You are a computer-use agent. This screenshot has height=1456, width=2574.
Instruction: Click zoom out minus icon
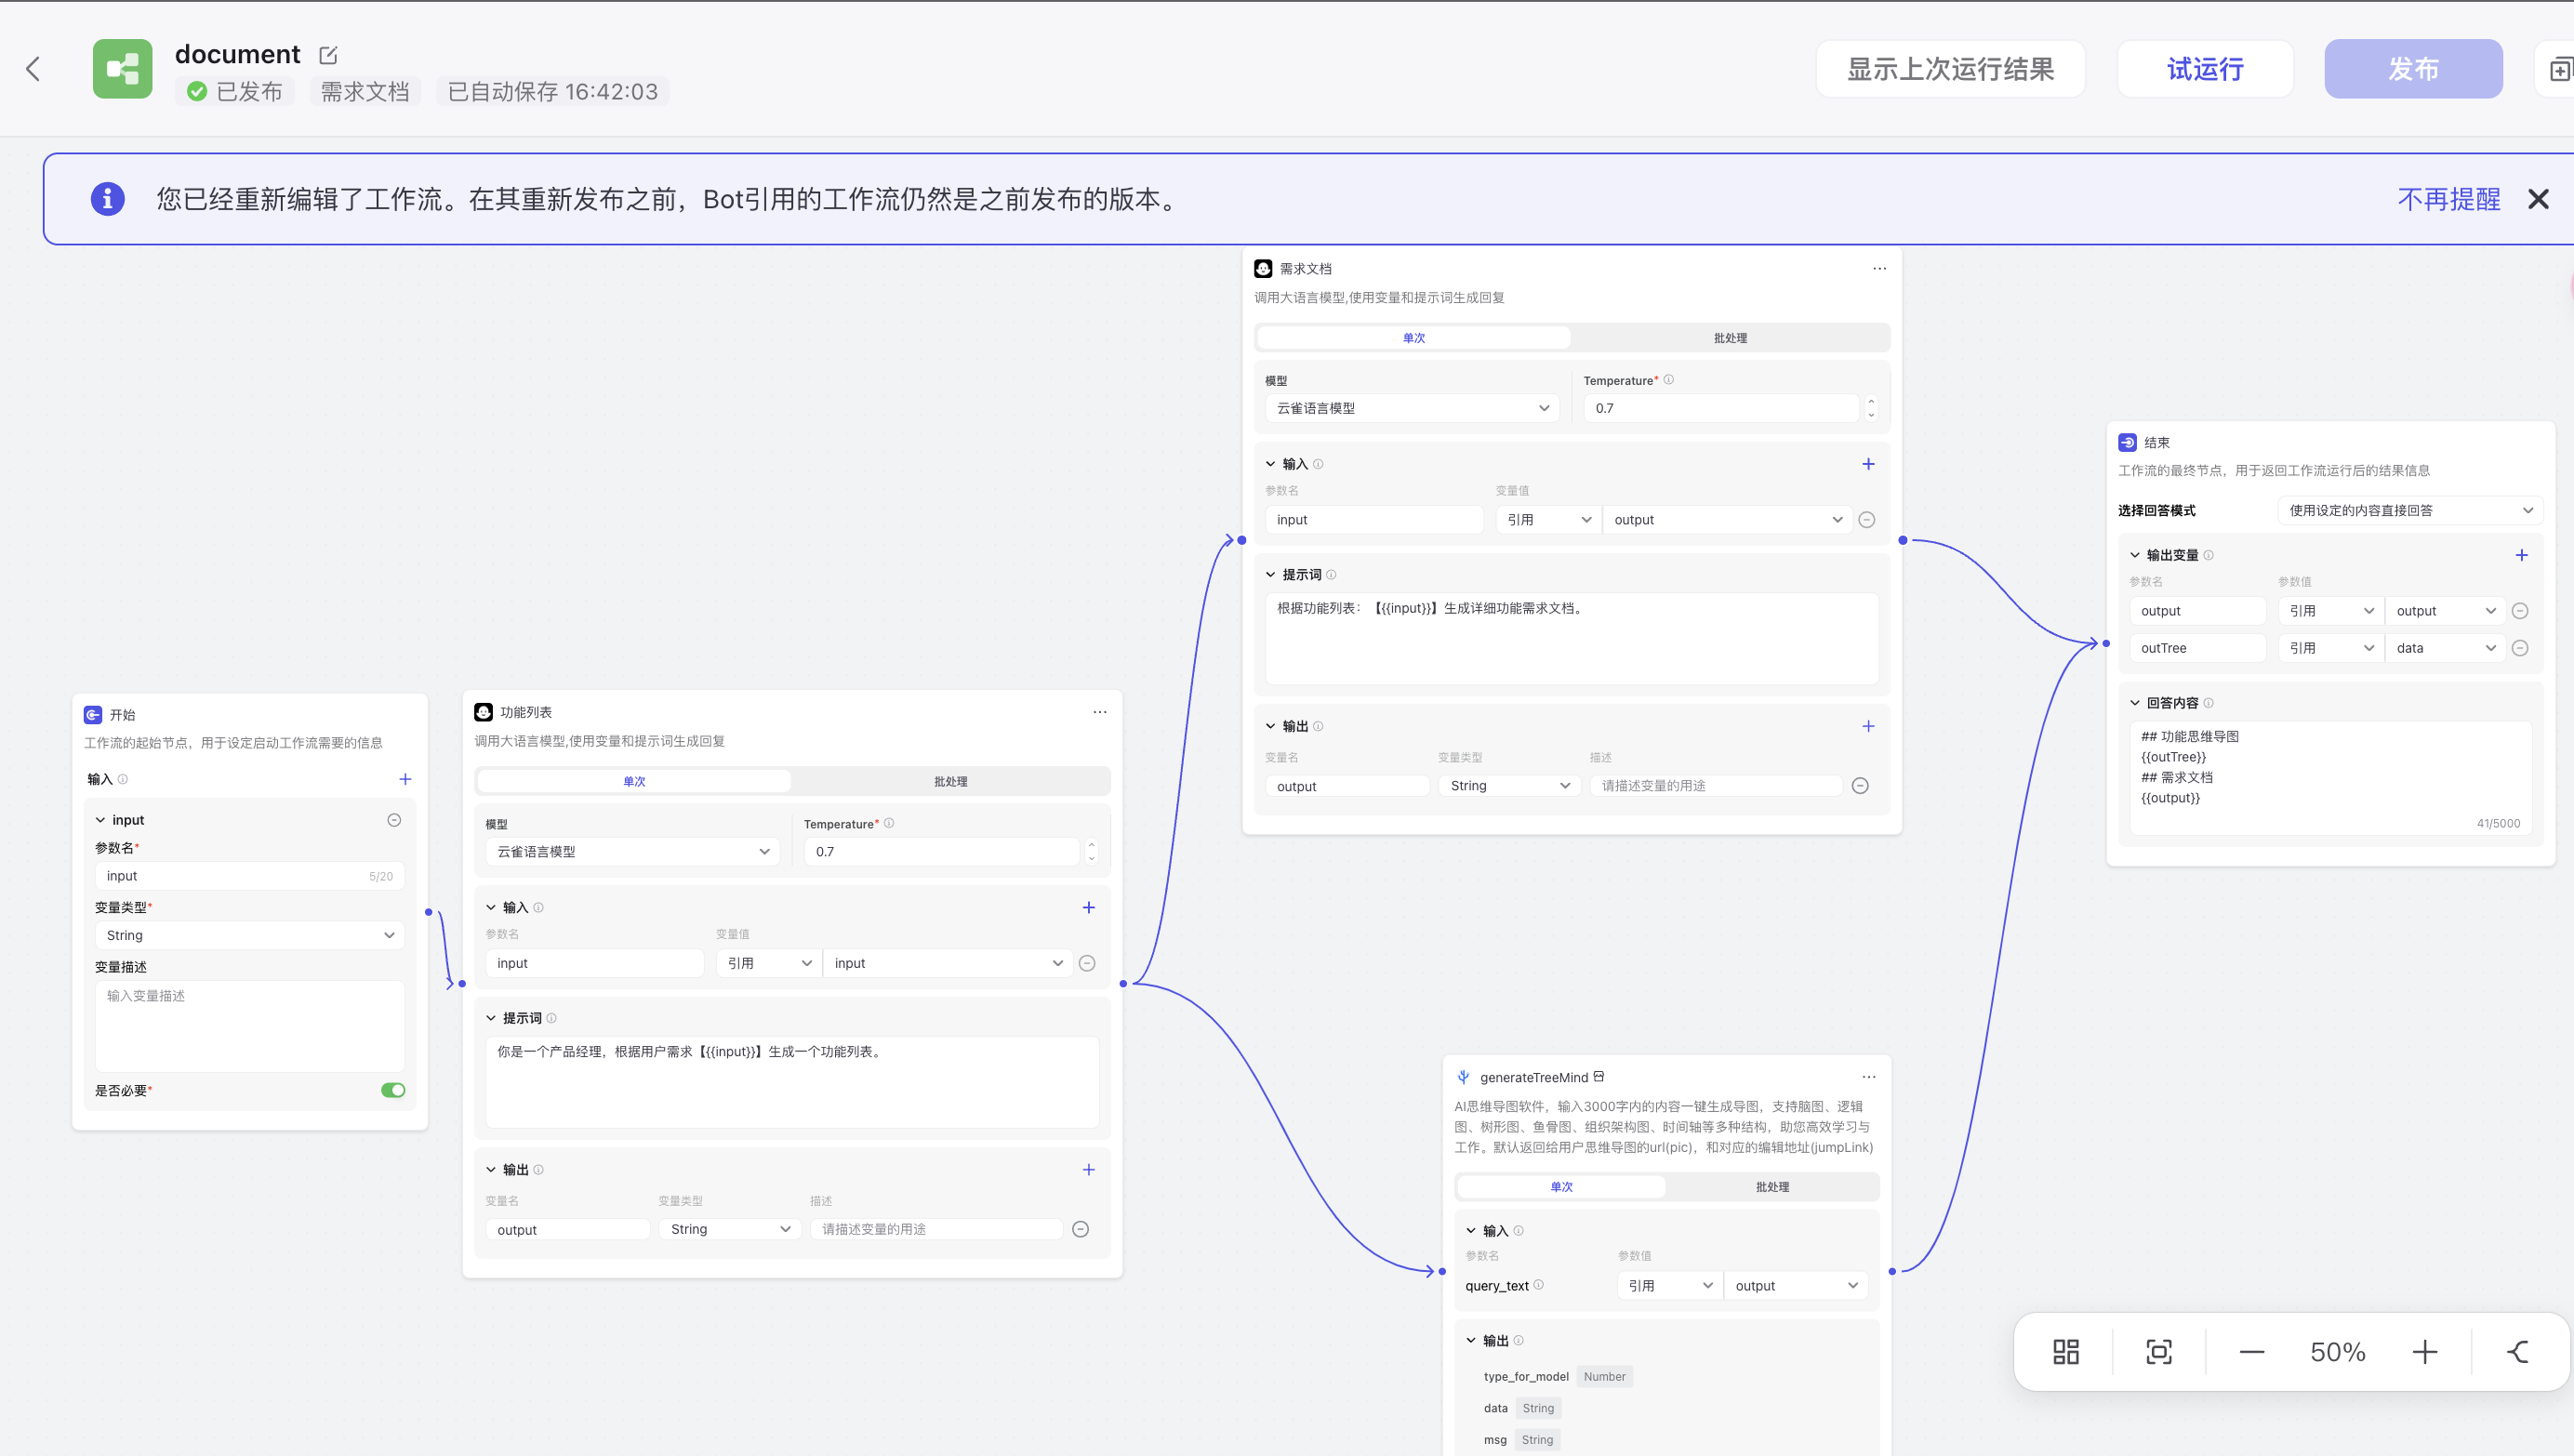click(x=2251, y=1352)
